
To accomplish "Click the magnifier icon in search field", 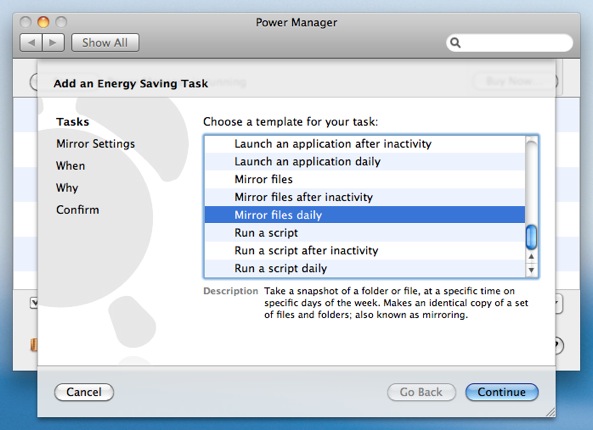I will coord(455,43).
